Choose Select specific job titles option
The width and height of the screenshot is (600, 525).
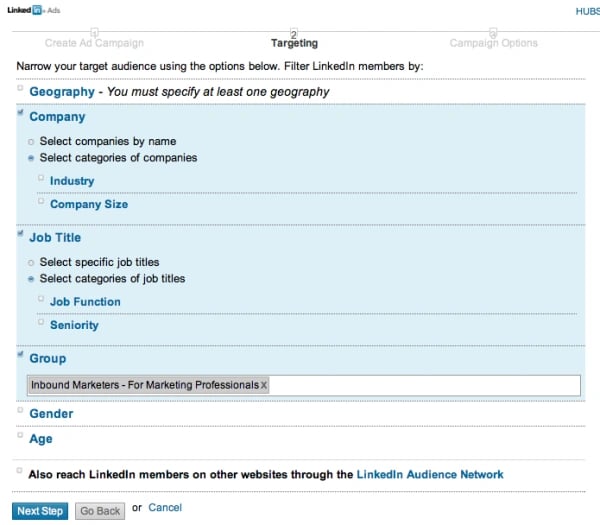tap(31, 262)
